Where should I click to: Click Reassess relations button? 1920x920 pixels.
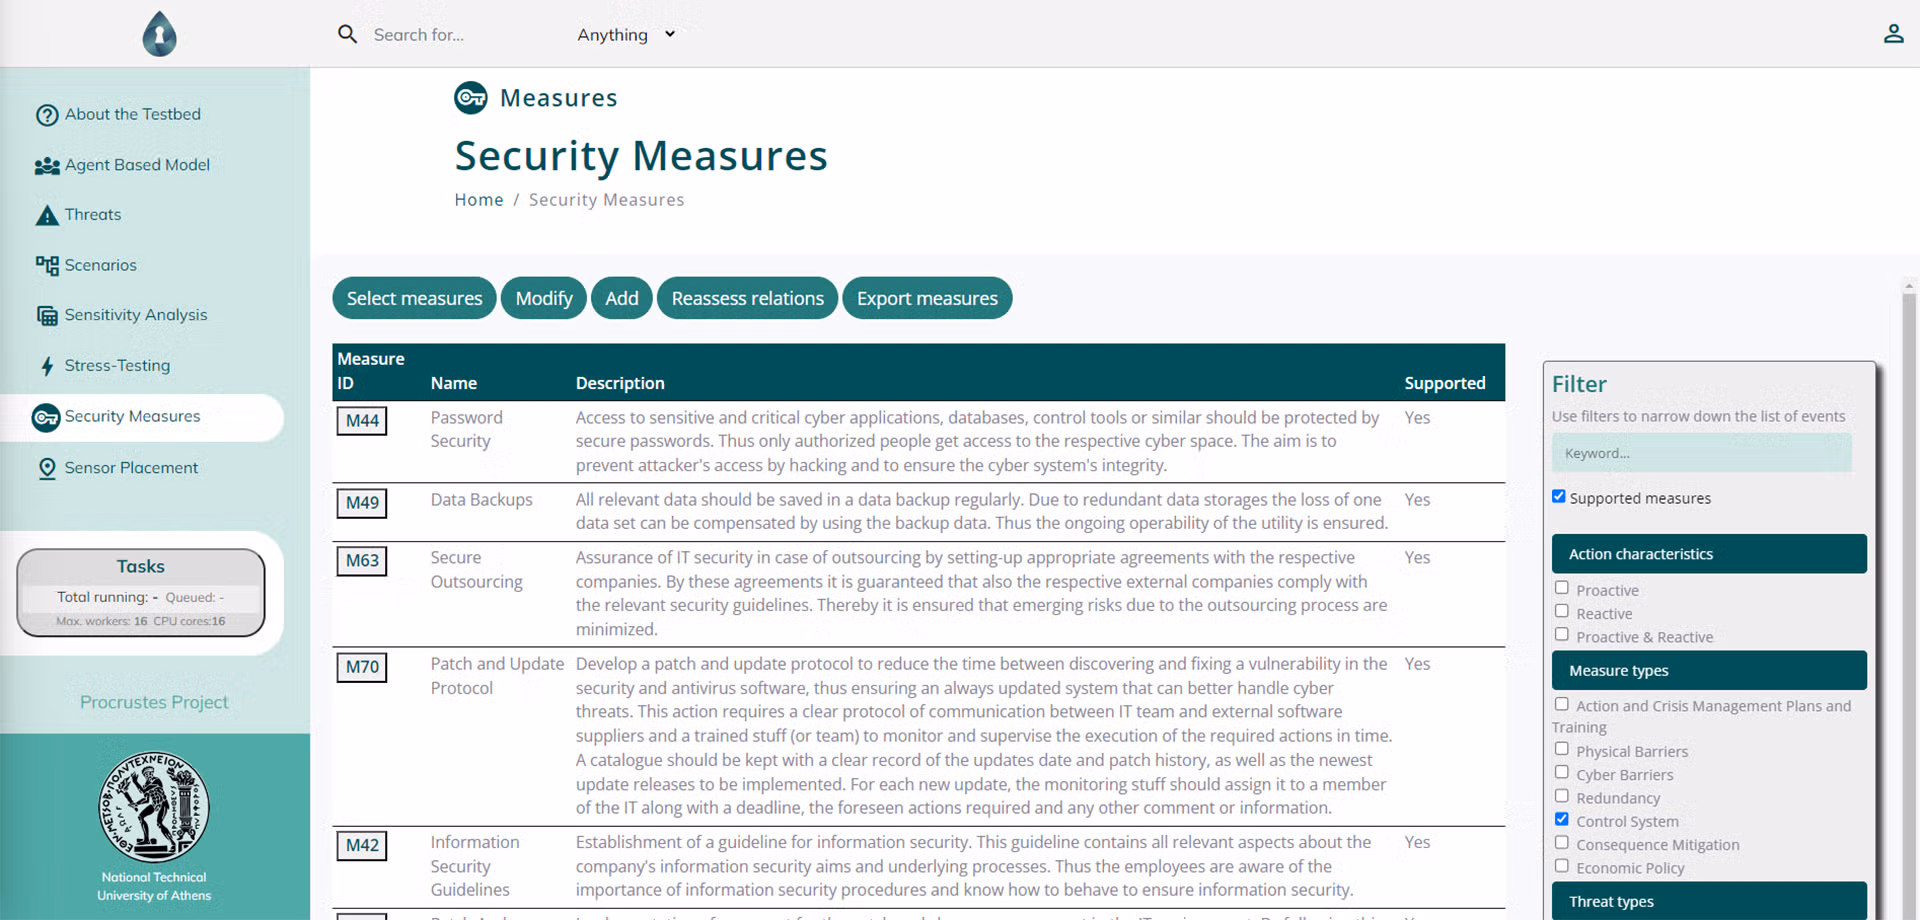click(747, 298)
